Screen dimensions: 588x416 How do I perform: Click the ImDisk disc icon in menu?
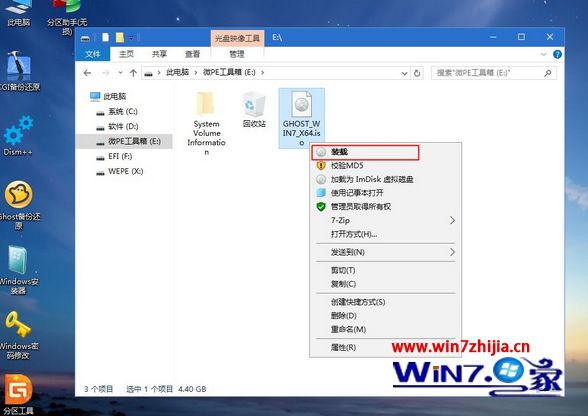[321, 179]
